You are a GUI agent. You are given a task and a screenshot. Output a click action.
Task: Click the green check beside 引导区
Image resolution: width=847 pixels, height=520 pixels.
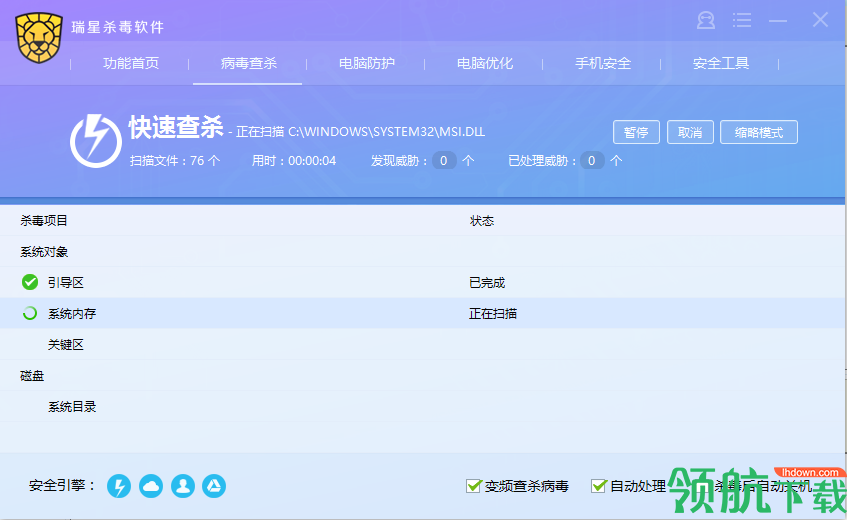[x=30, y=282]
